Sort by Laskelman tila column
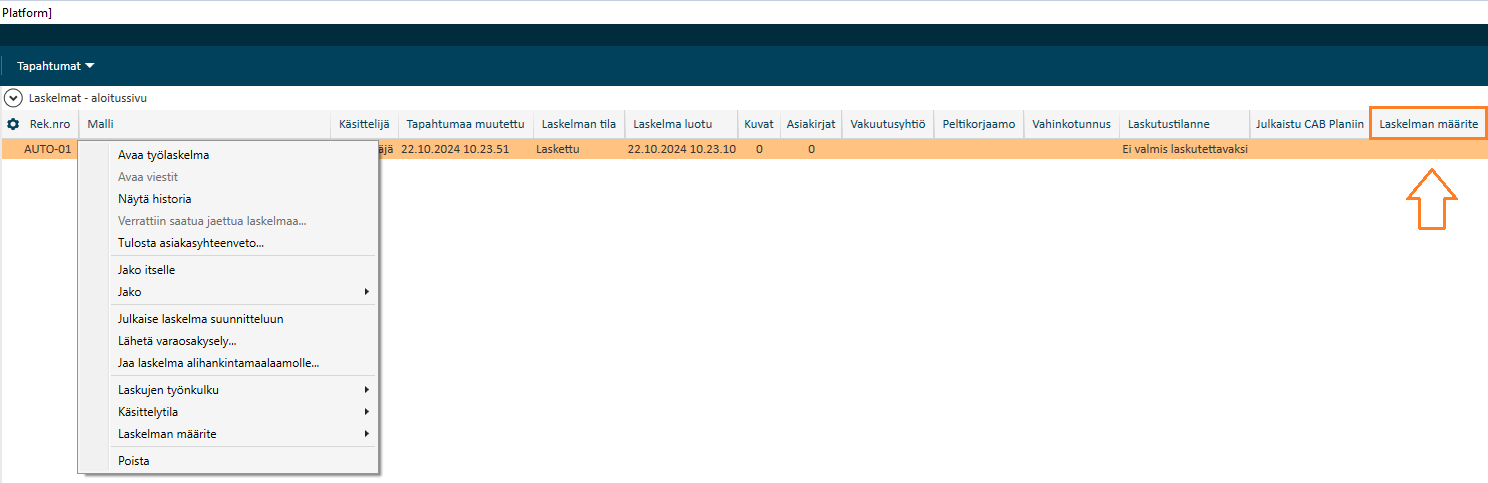The width and height of the screenshot is (1488, 483). (x=579, y=125)
